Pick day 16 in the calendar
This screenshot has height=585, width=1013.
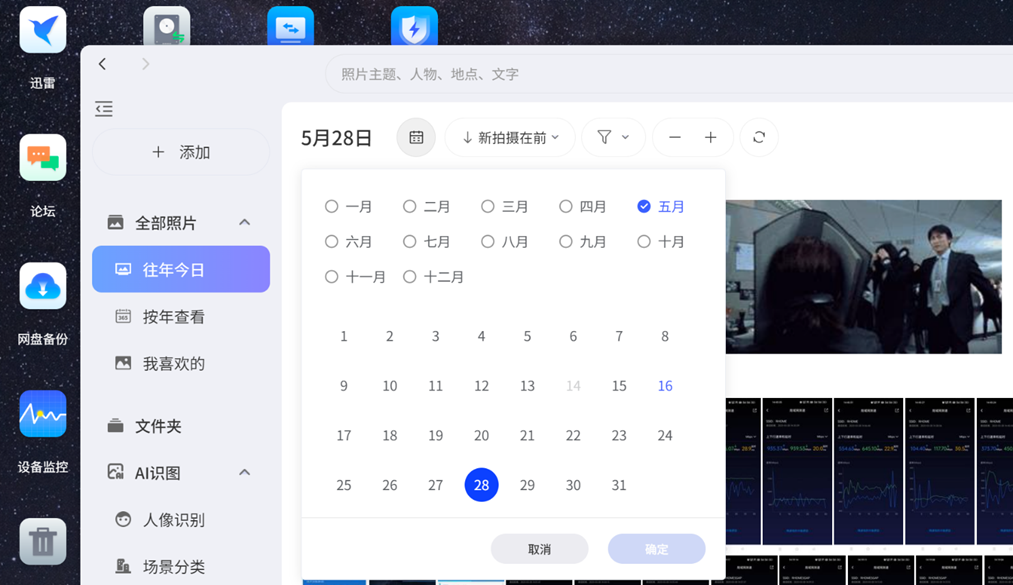665,386
